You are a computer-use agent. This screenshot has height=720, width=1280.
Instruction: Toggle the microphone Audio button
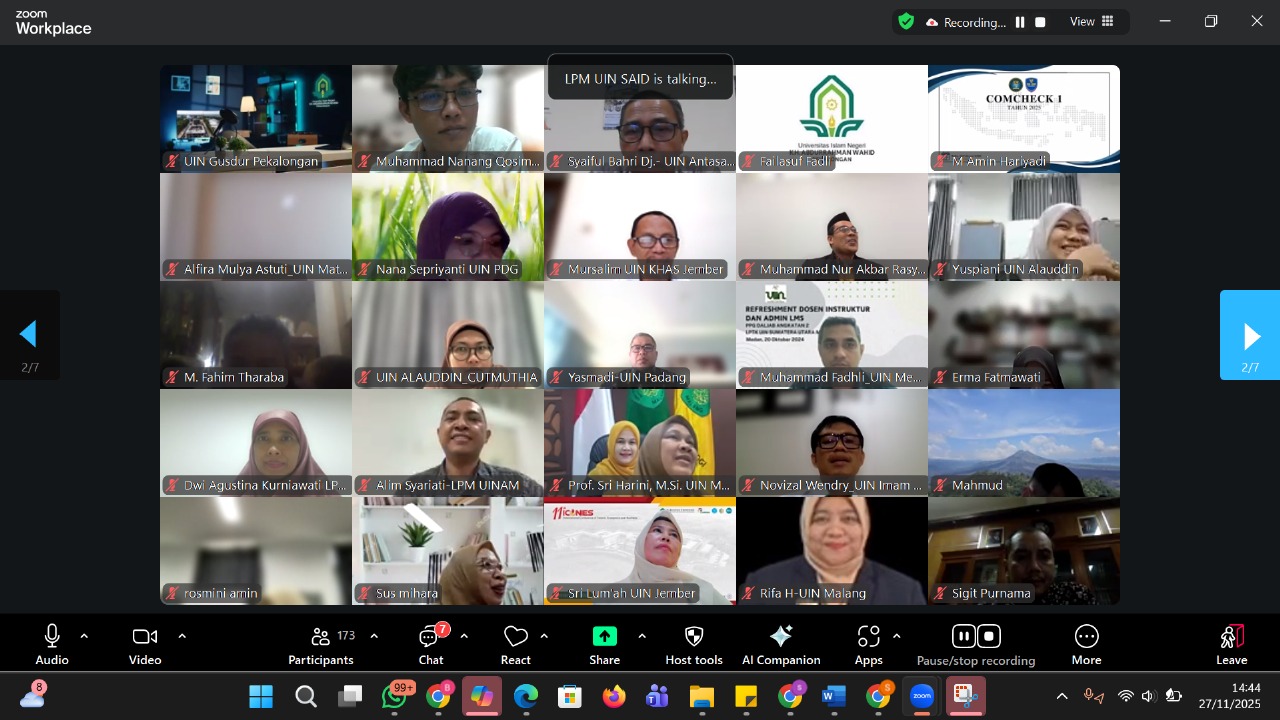[52, 644]
